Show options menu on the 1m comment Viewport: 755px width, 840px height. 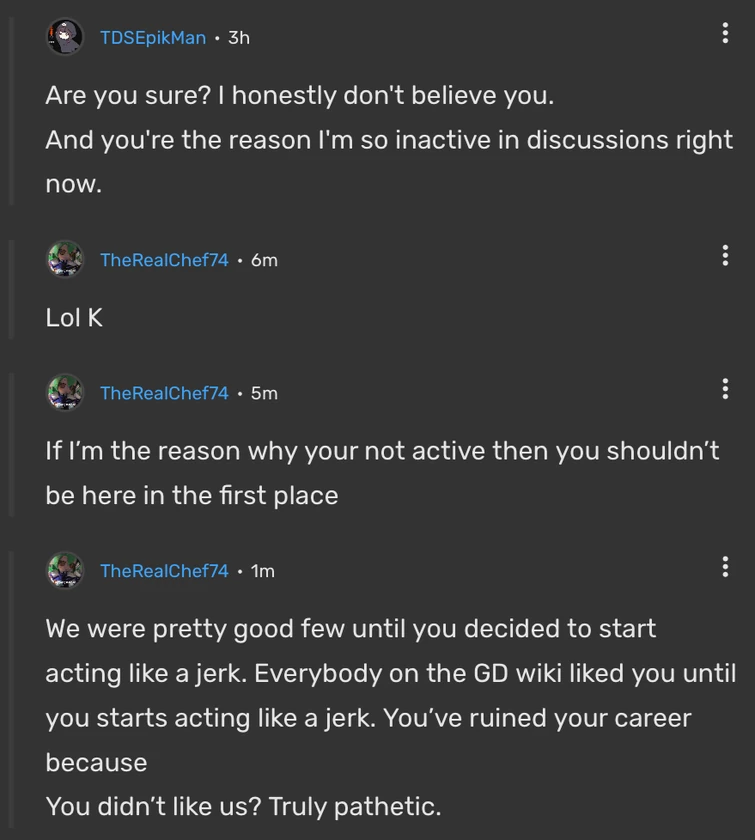pos(725,566)
